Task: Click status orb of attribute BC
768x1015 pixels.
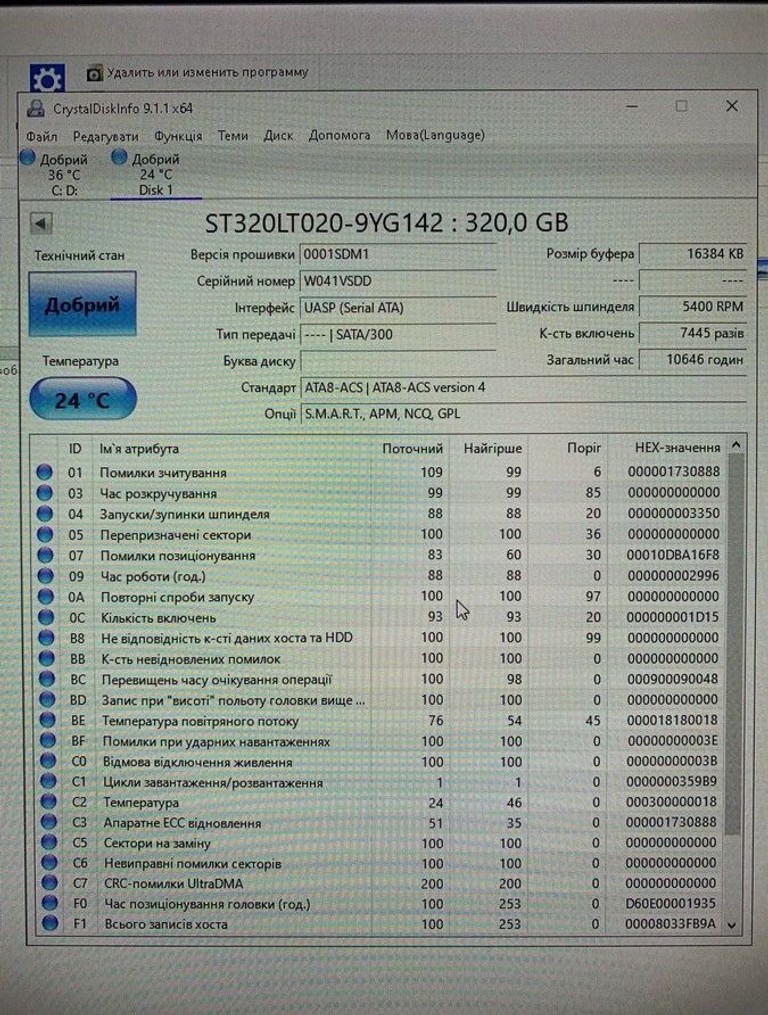Action: [x=47, y=680]
